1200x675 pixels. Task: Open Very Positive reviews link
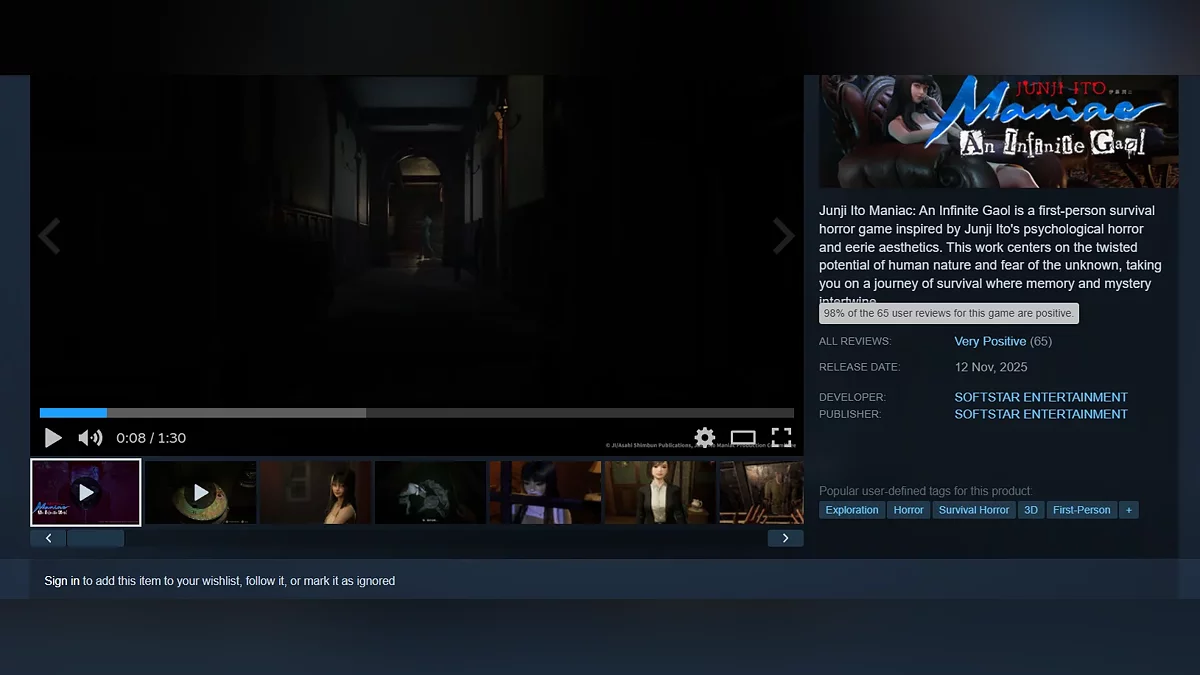pyautogui.click(x=990, y=341)
